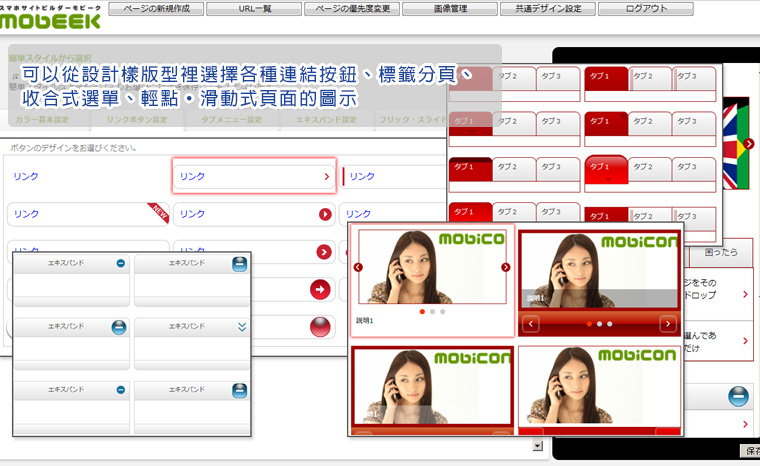Select the highlighted リンク button with chevron
The image size is (760, 466).
click(x=253, y=176)
